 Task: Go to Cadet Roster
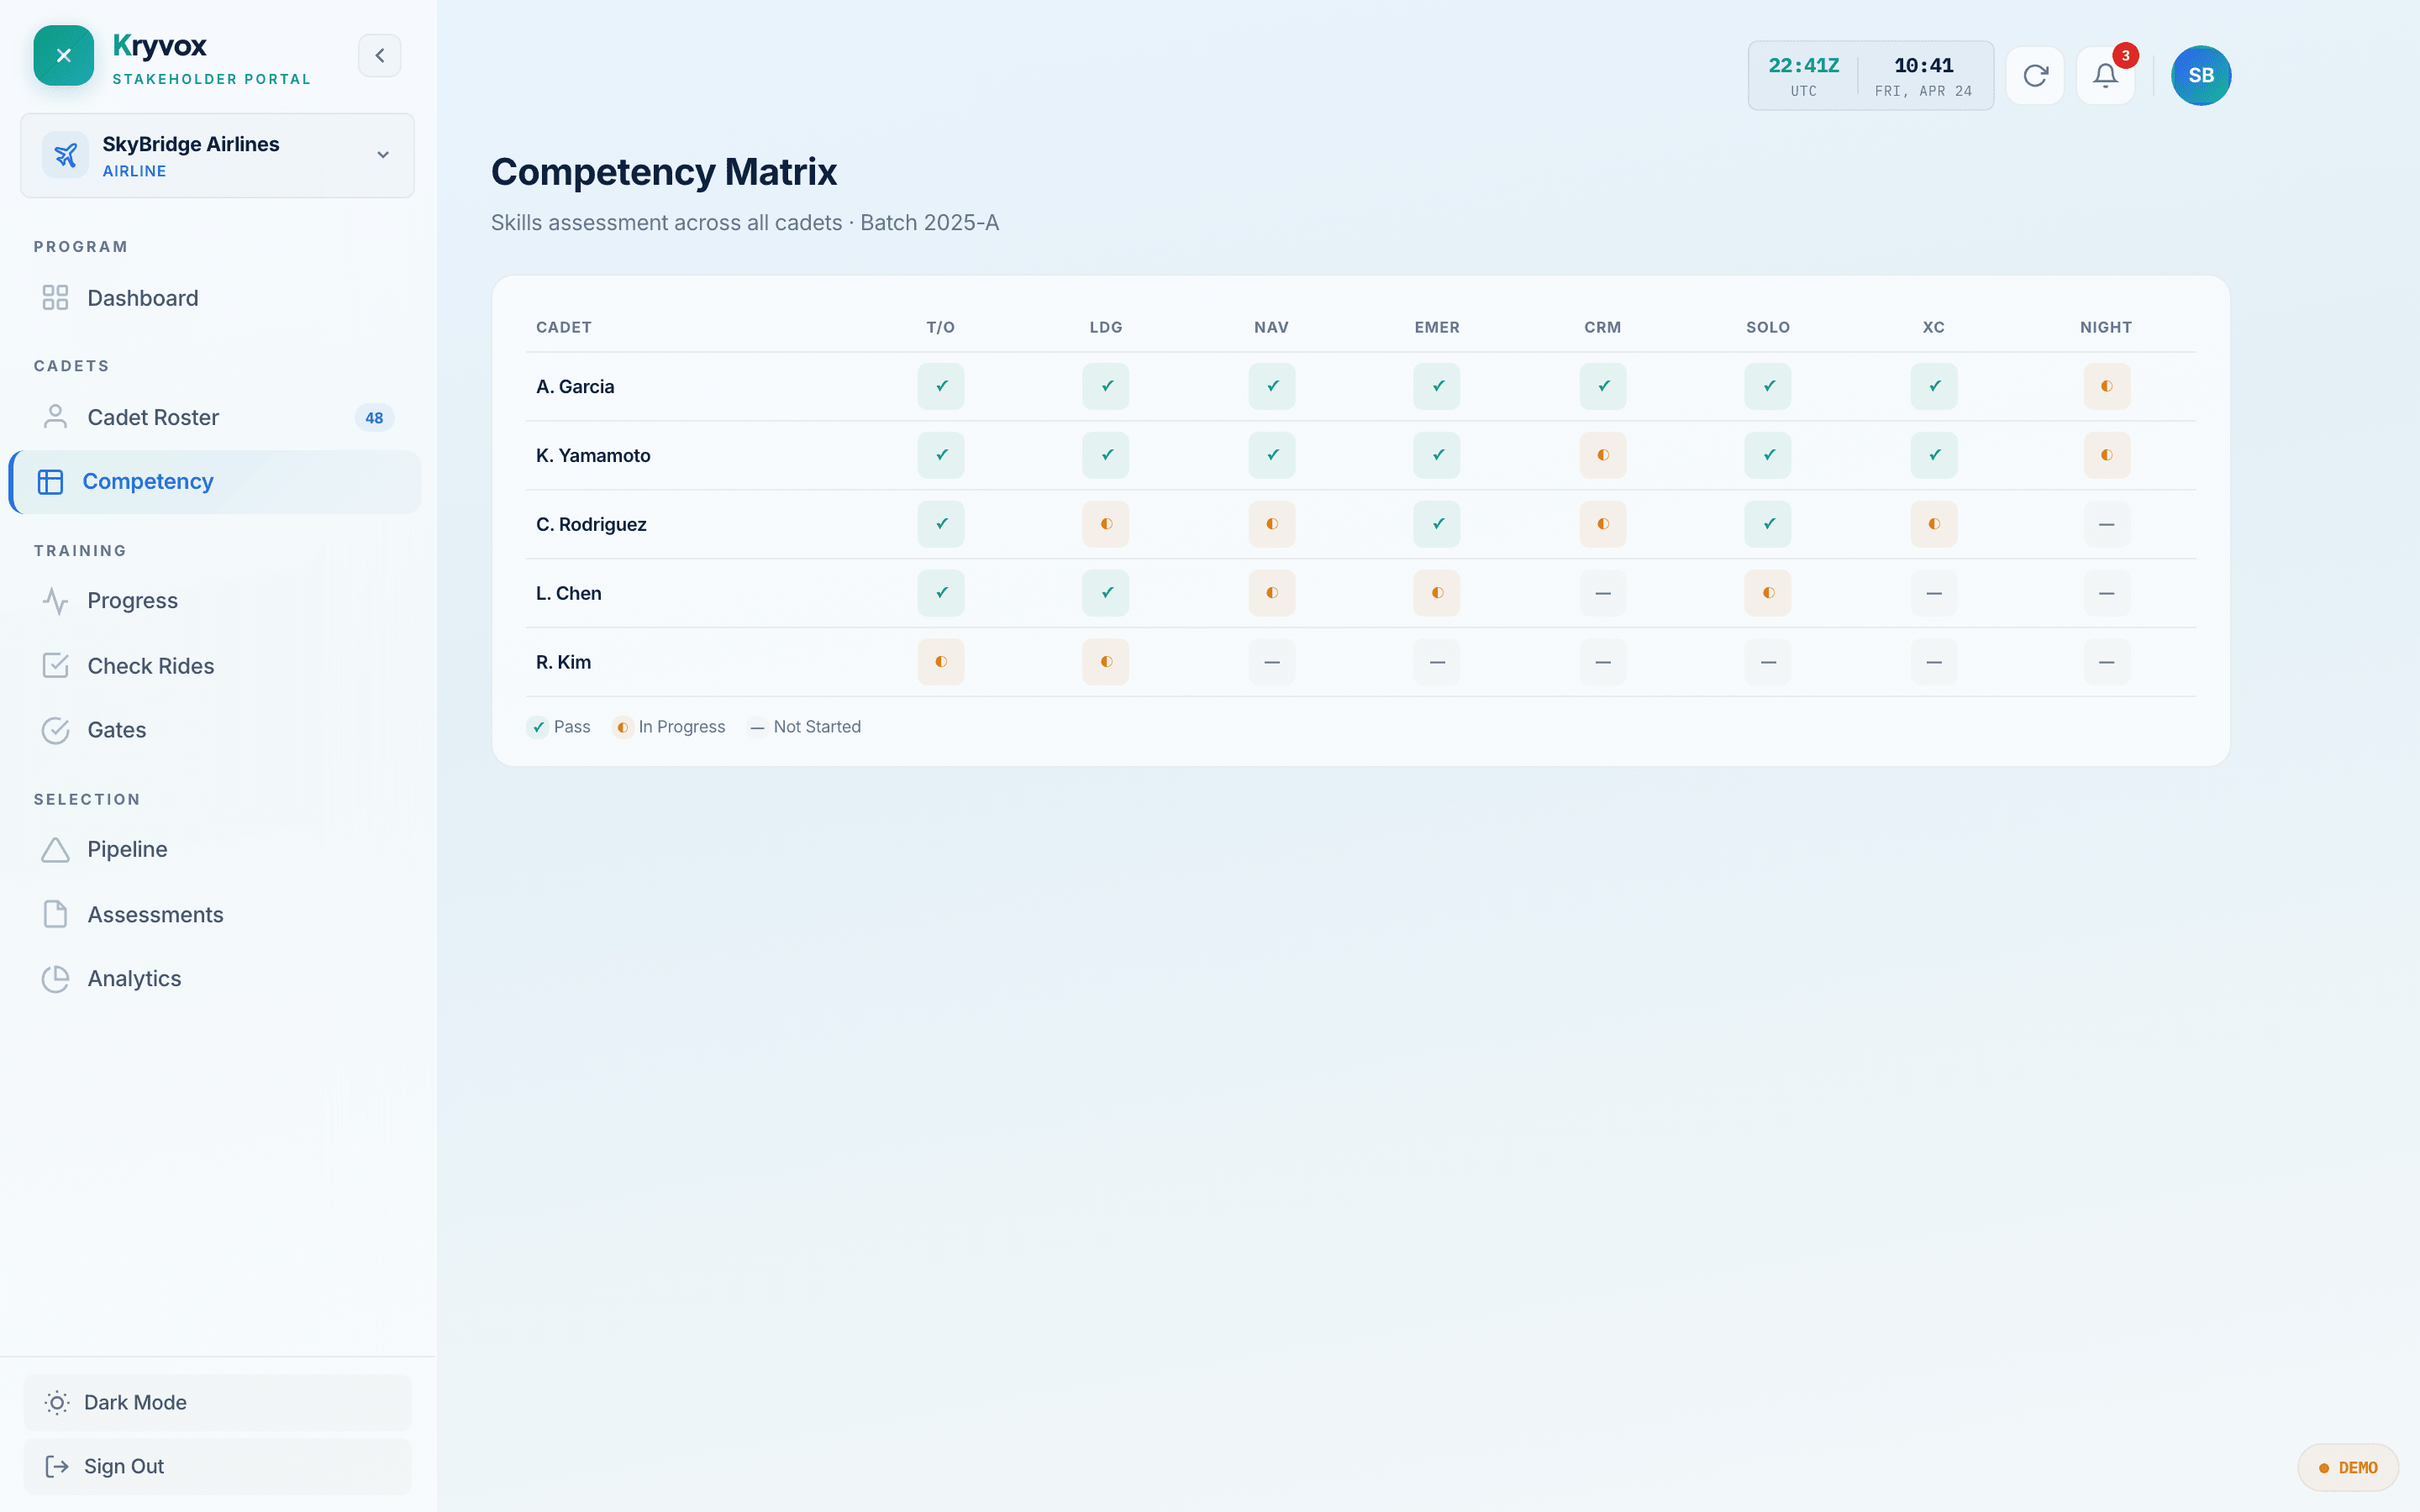(x=215, y=417)
